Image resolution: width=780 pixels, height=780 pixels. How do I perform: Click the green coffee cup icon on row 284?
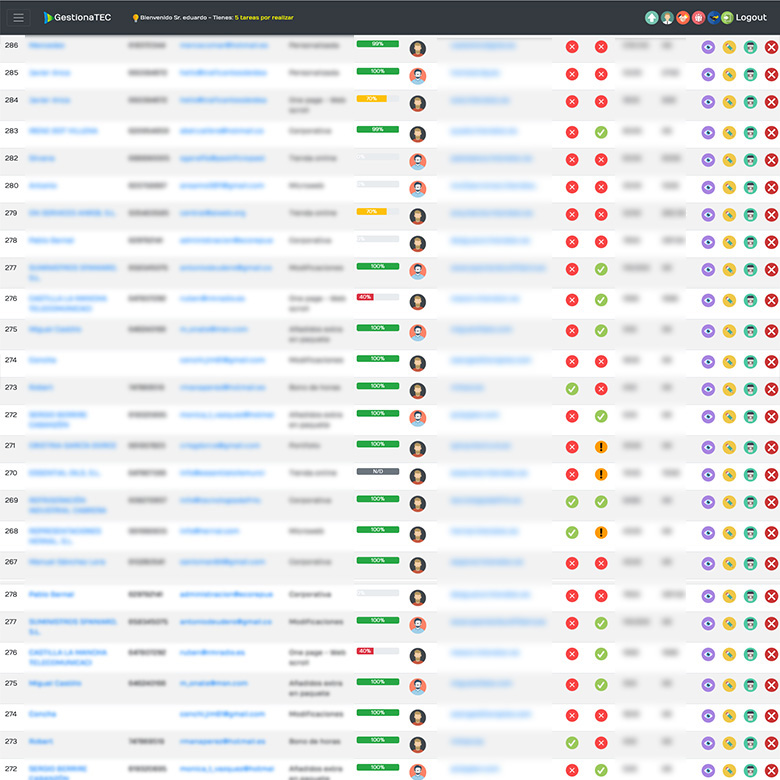[x=750, y=102]
